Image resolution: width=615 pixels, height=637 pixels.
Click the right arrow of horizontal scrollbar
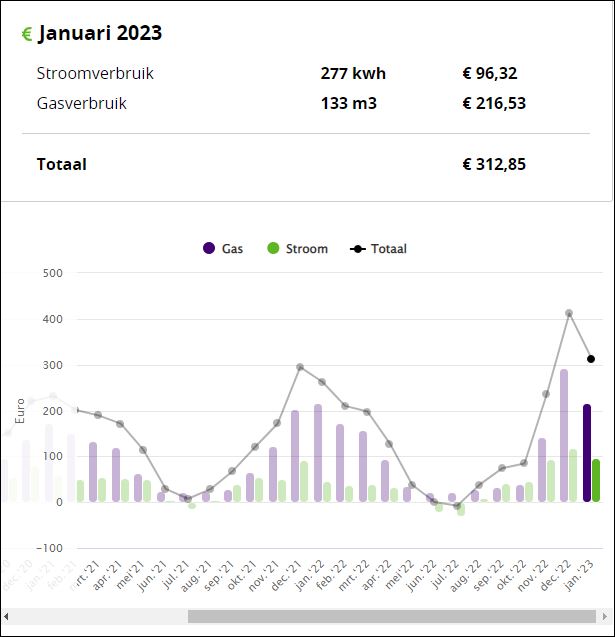tap(607, 616)
